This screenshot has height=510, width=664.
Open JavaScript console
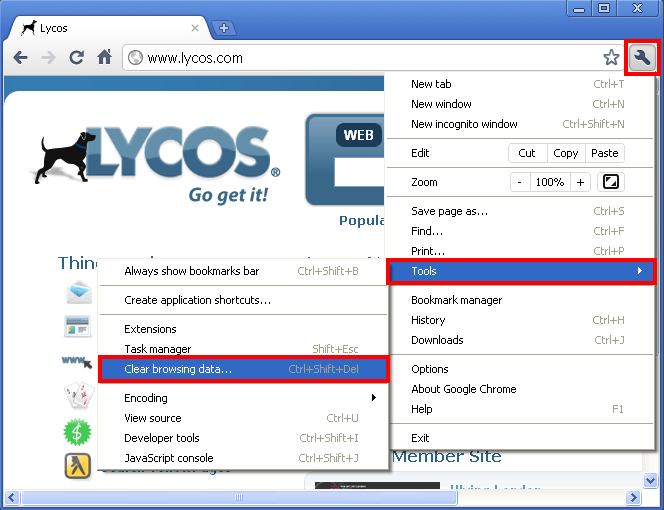[243, 458]
